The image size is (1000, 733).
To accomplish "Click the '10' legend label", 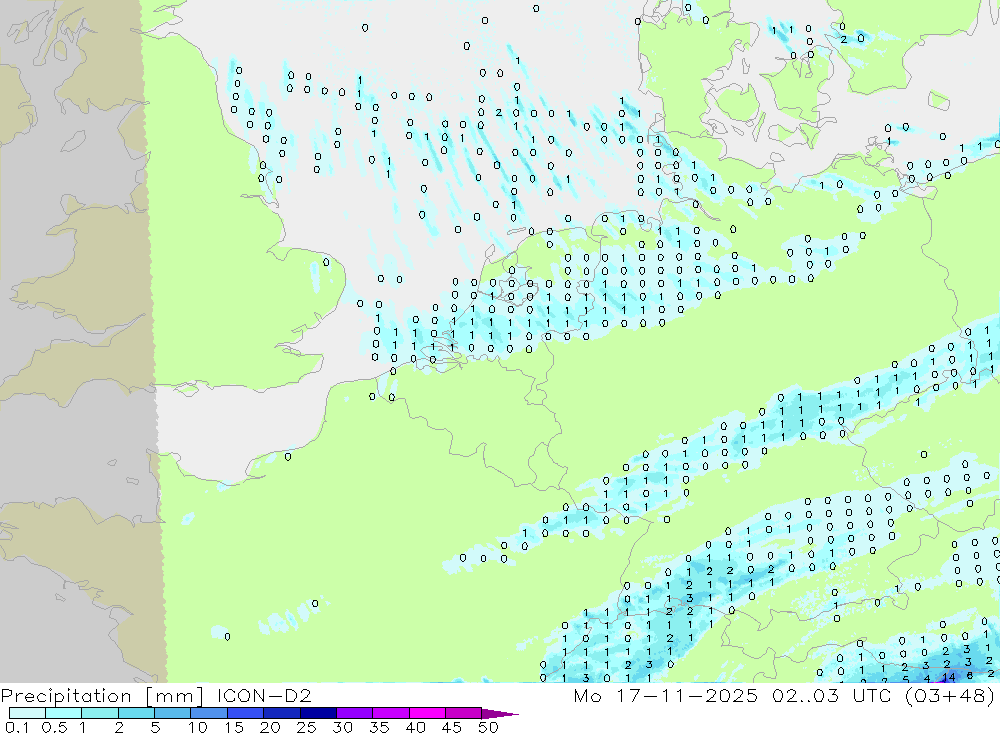I will [198, 727].
